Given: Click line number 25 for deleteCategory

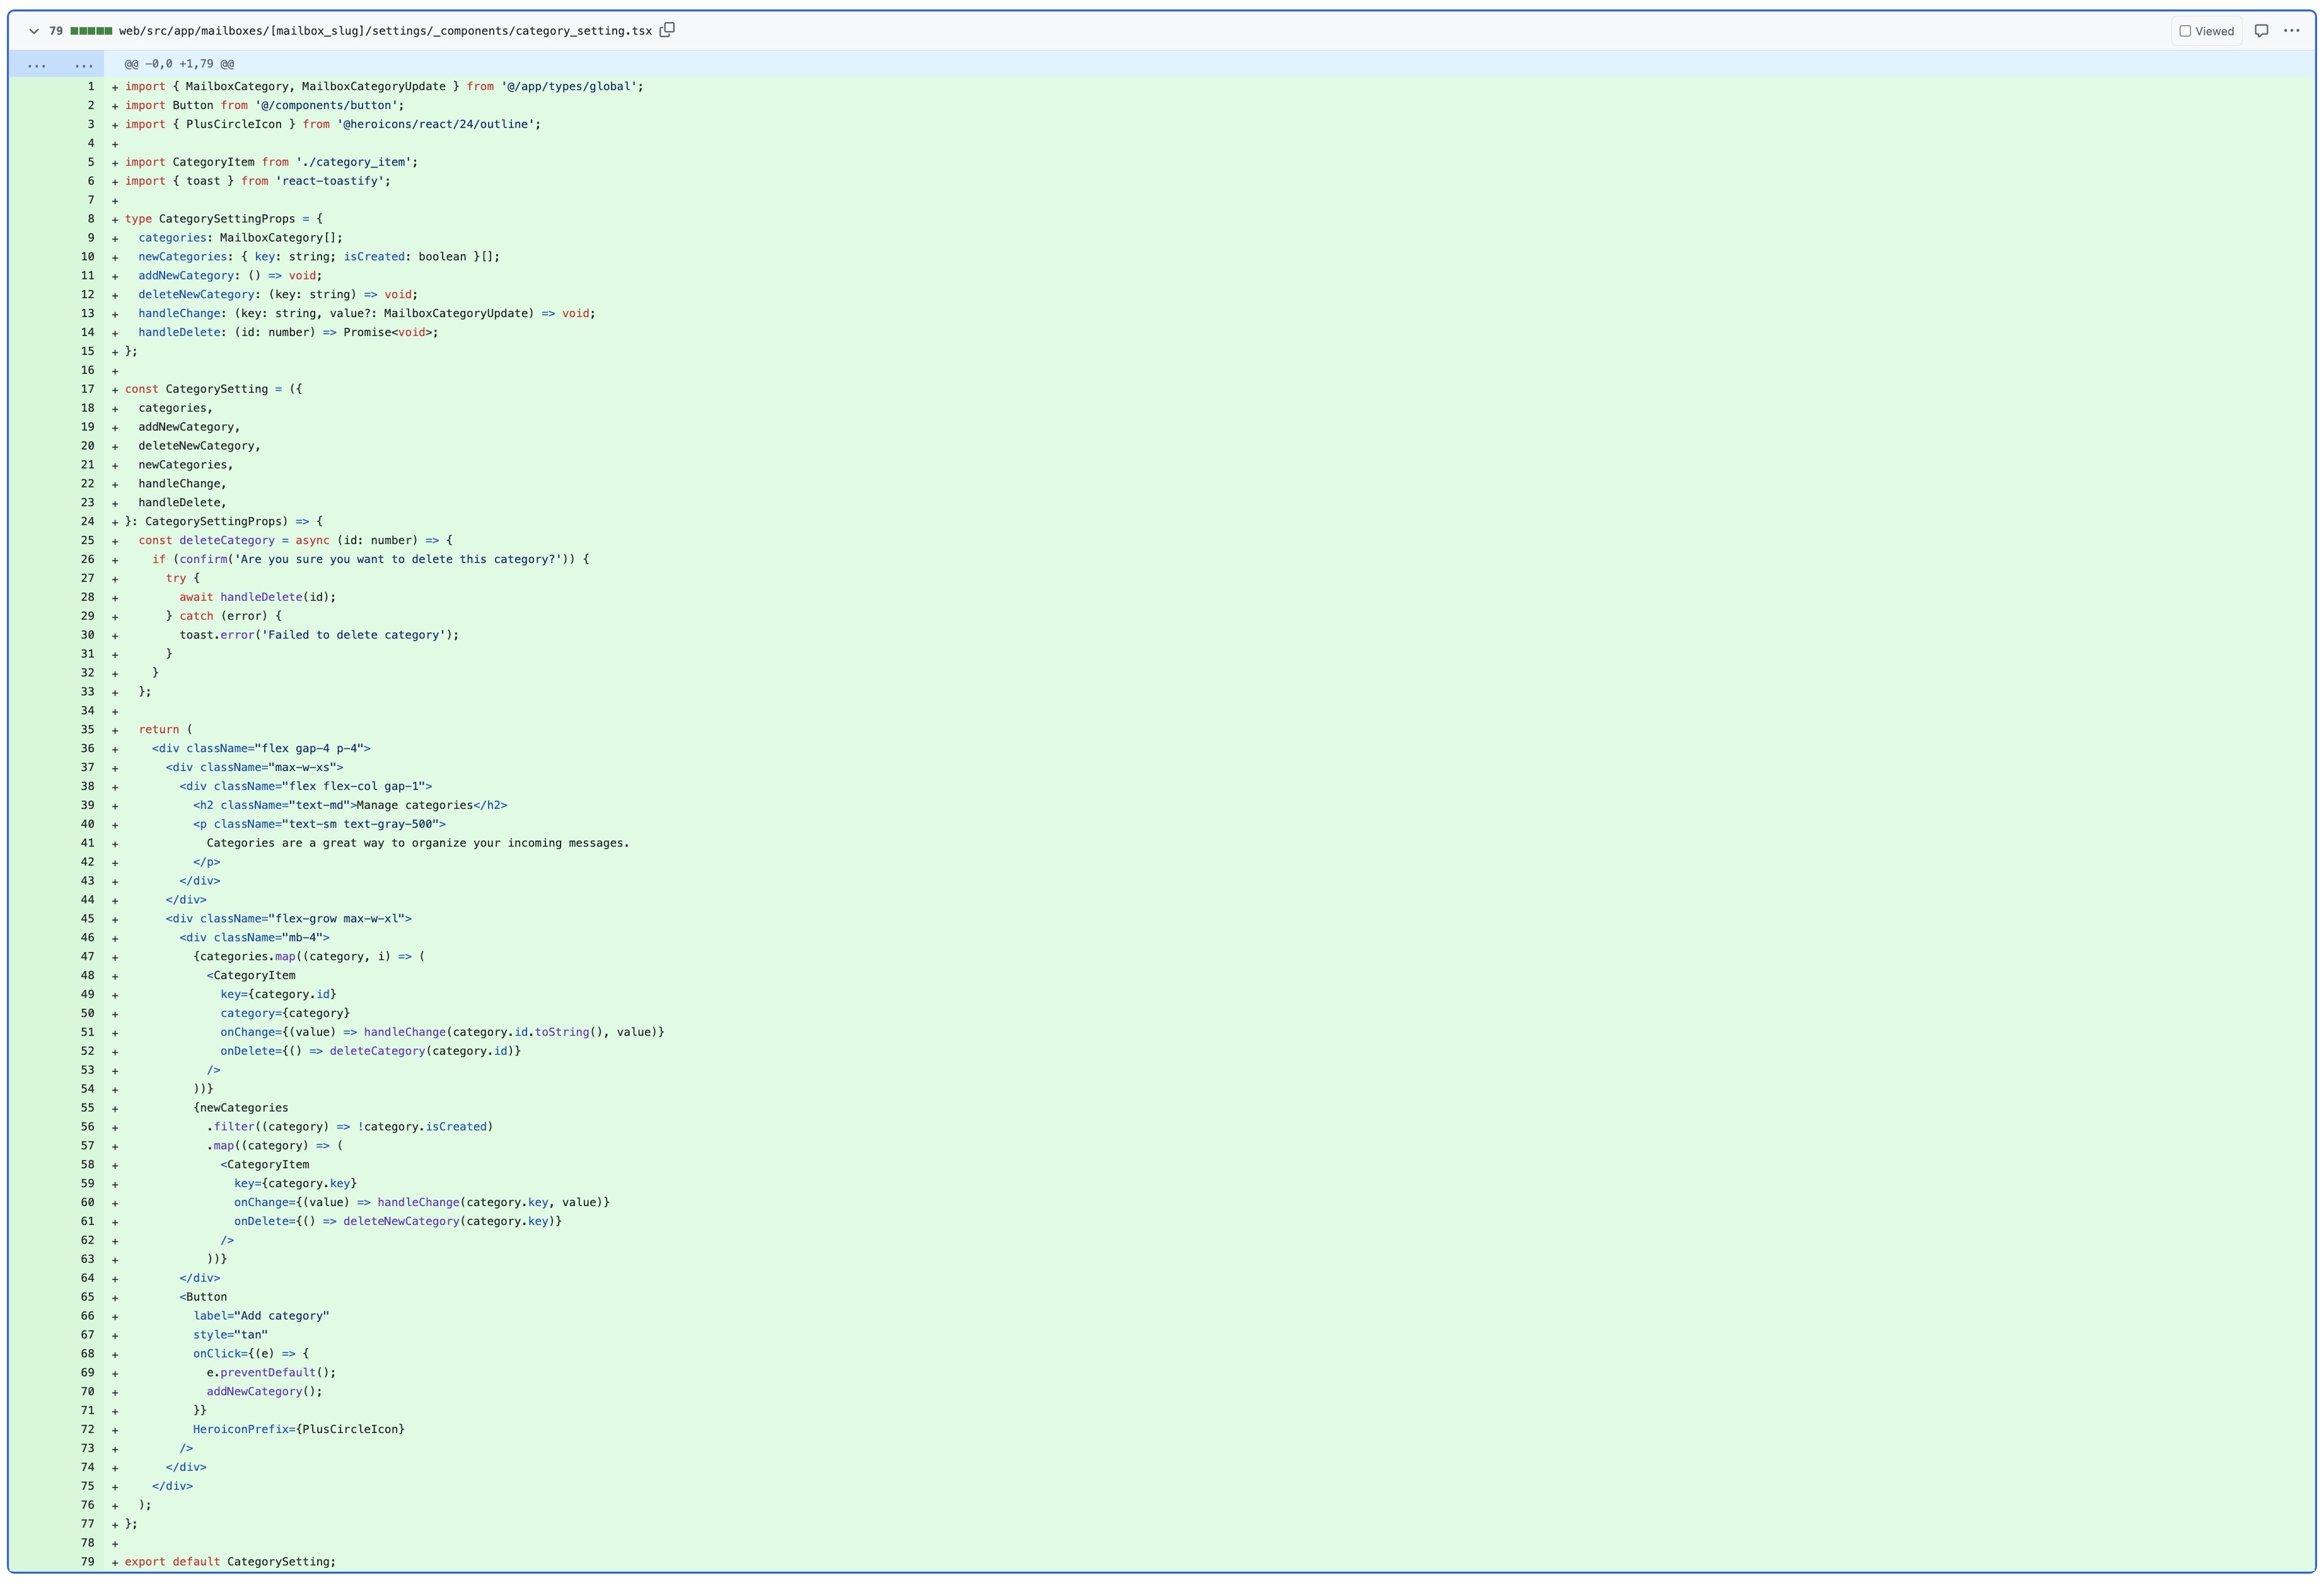Looking at the screenshot, I should coord(87,540).
